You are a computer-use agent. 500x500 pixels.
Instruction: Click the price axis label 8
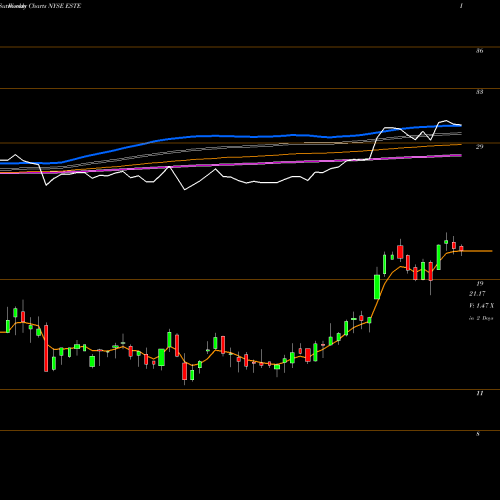478,434
